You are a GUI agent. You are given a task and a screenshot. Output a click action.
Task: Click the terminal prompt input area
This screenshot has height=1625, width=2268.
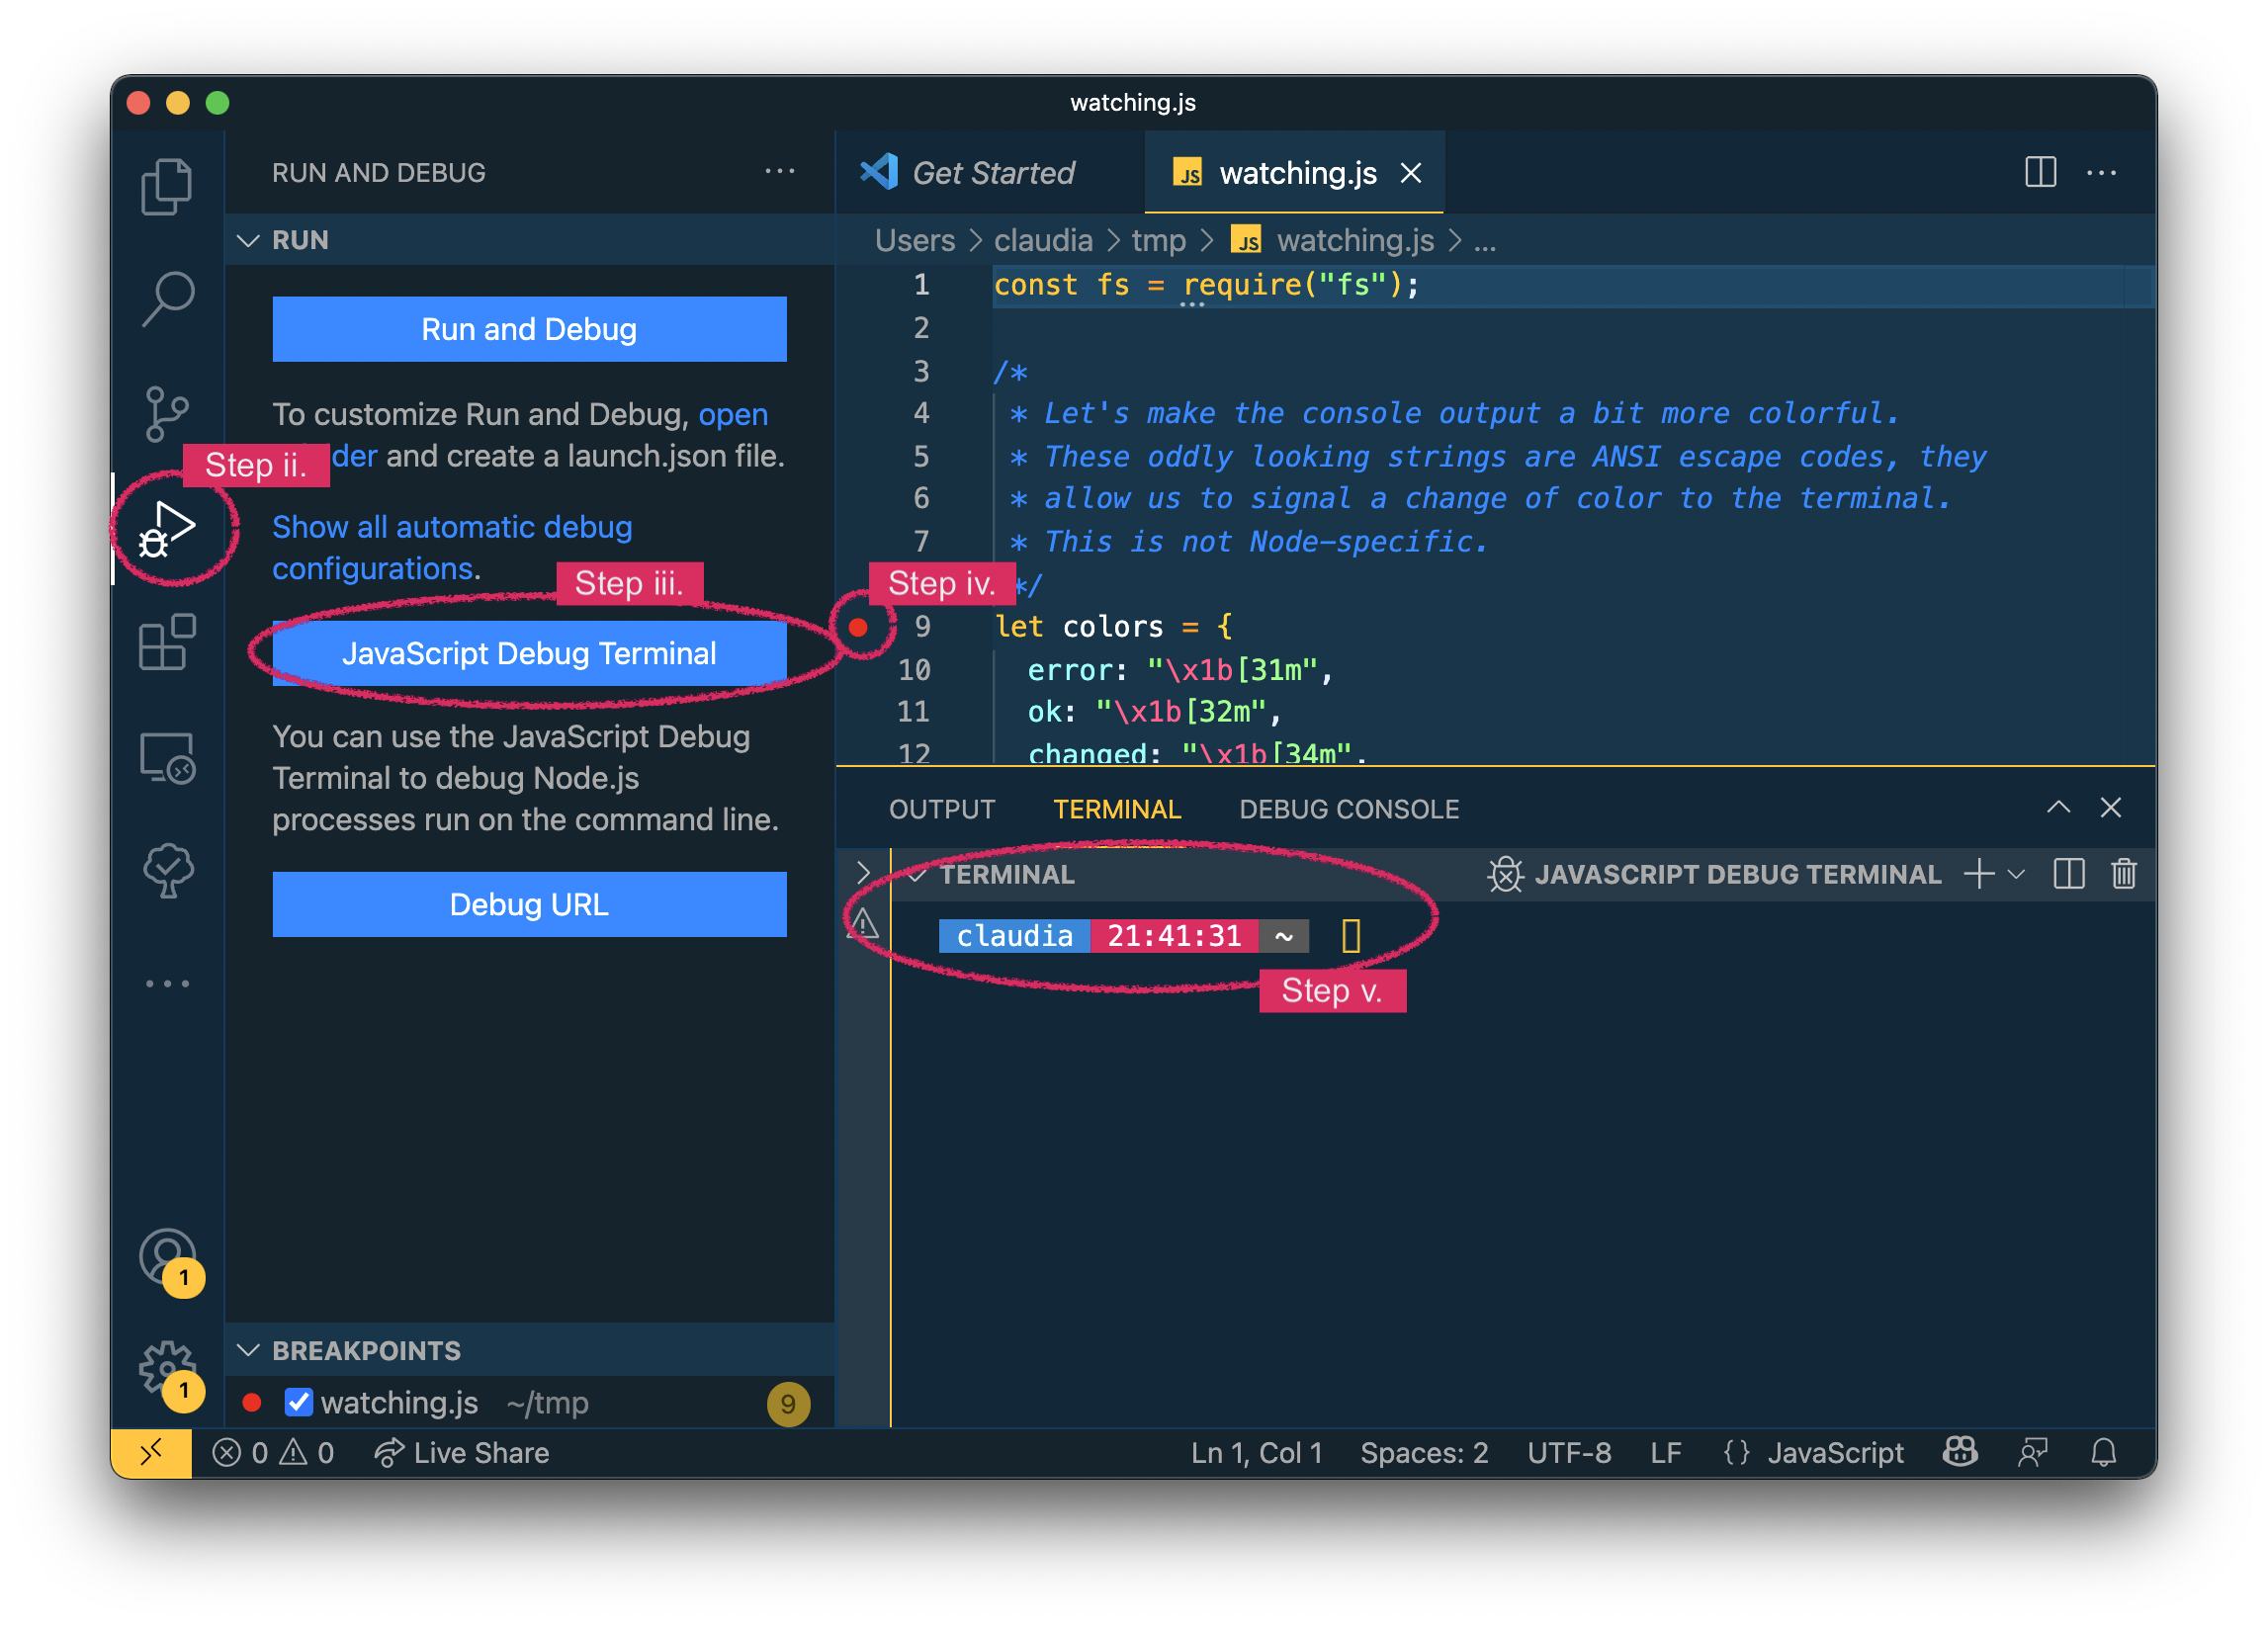pyautogui.click(x=1350, y=936)
